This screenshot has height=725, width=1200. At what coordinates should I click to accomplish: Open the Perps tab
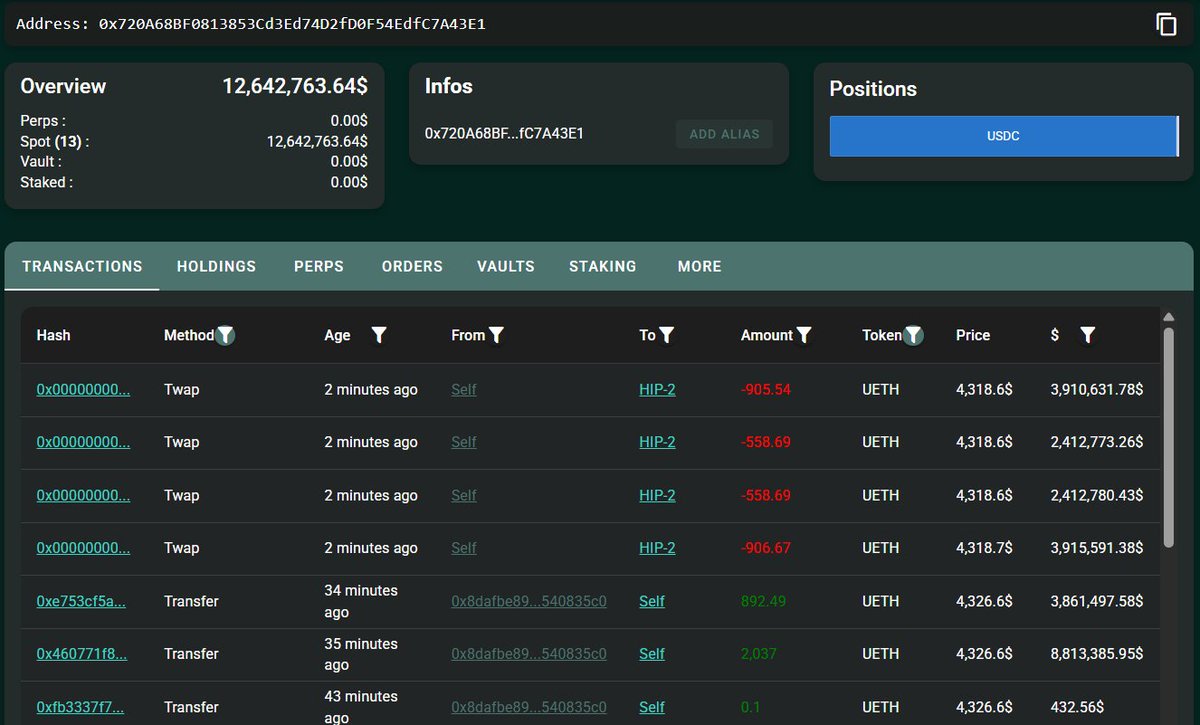click(x=318, y=267)
